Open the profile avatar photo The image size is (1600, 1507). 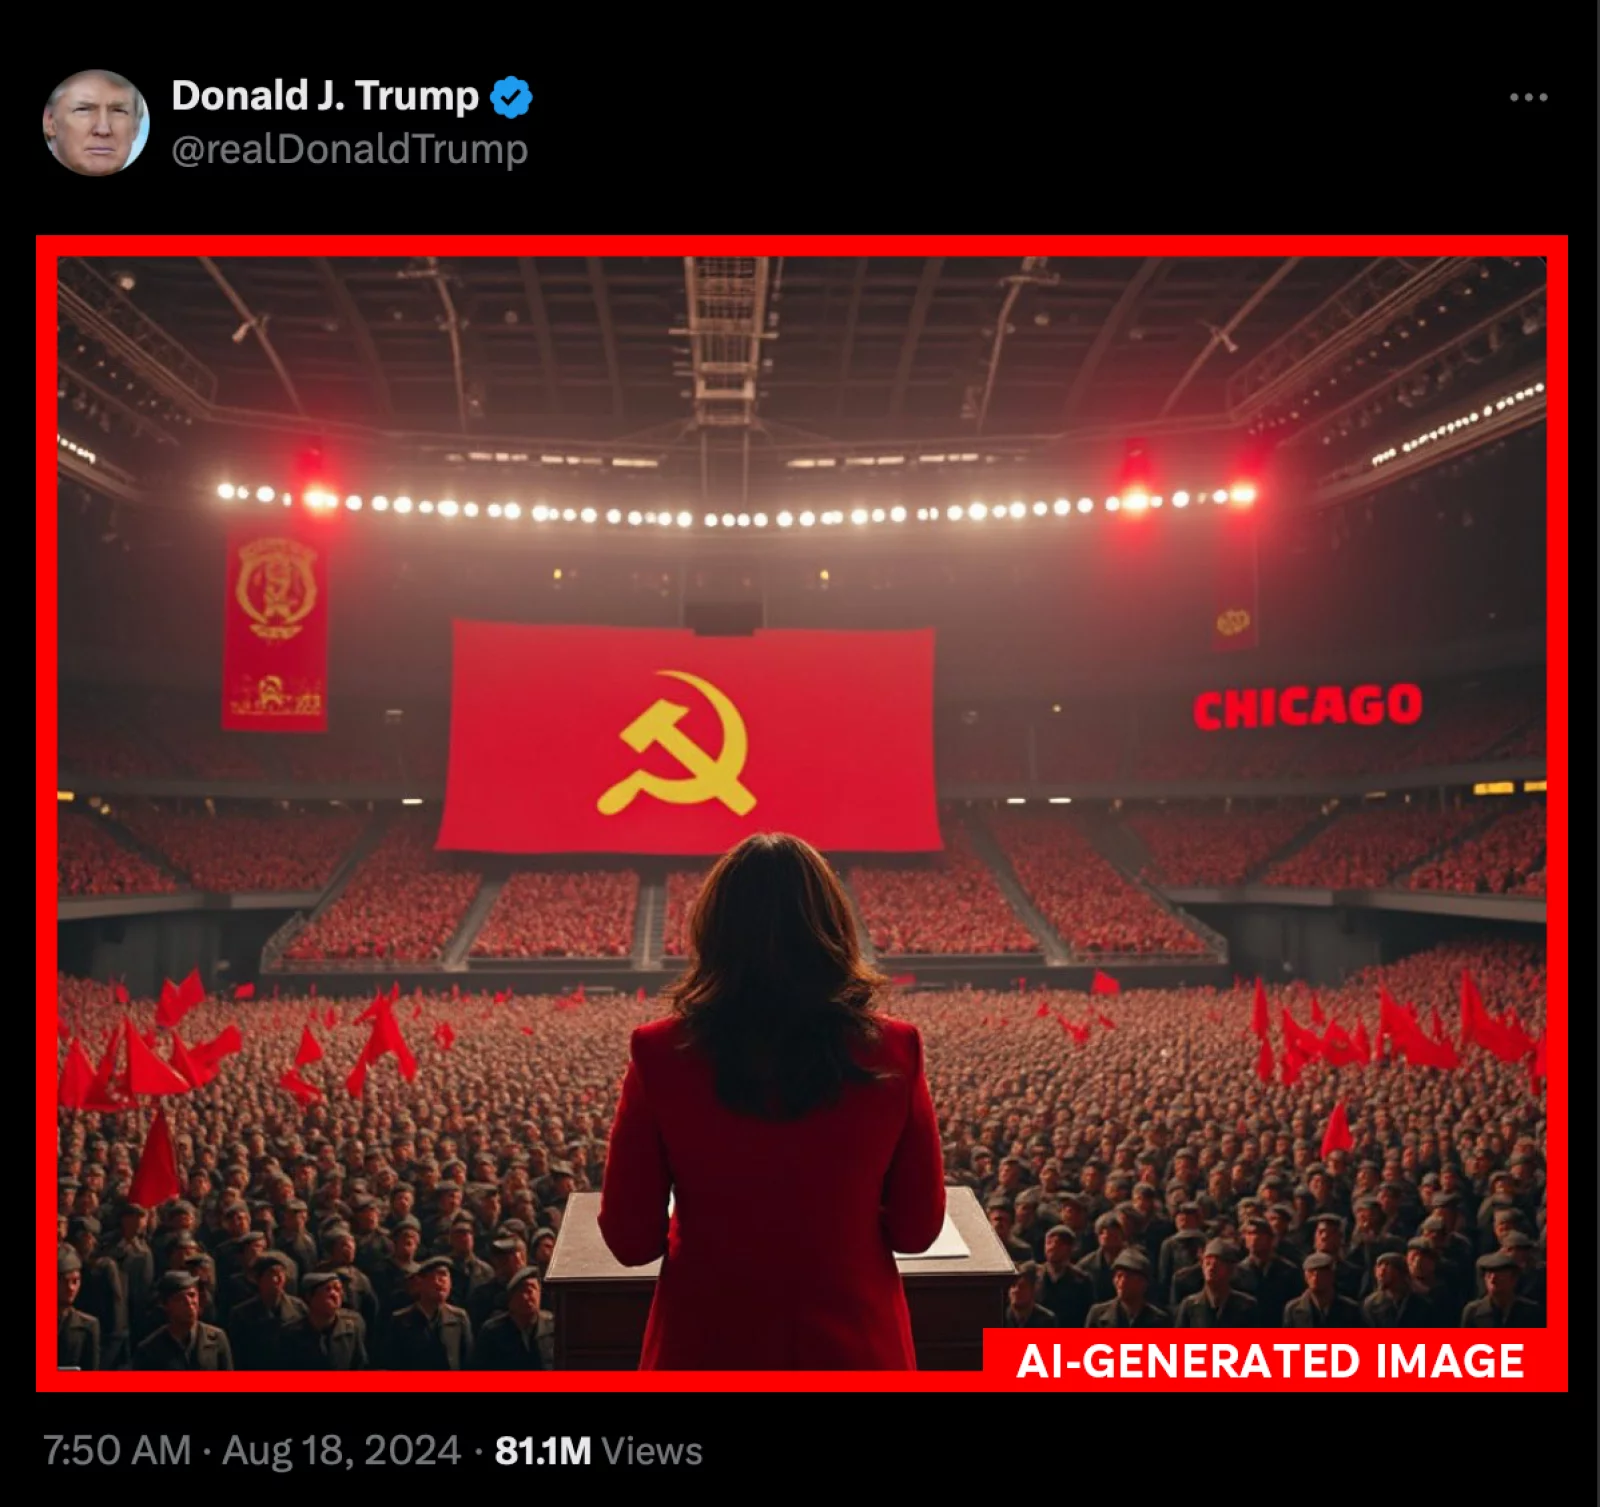coord(96,123)
